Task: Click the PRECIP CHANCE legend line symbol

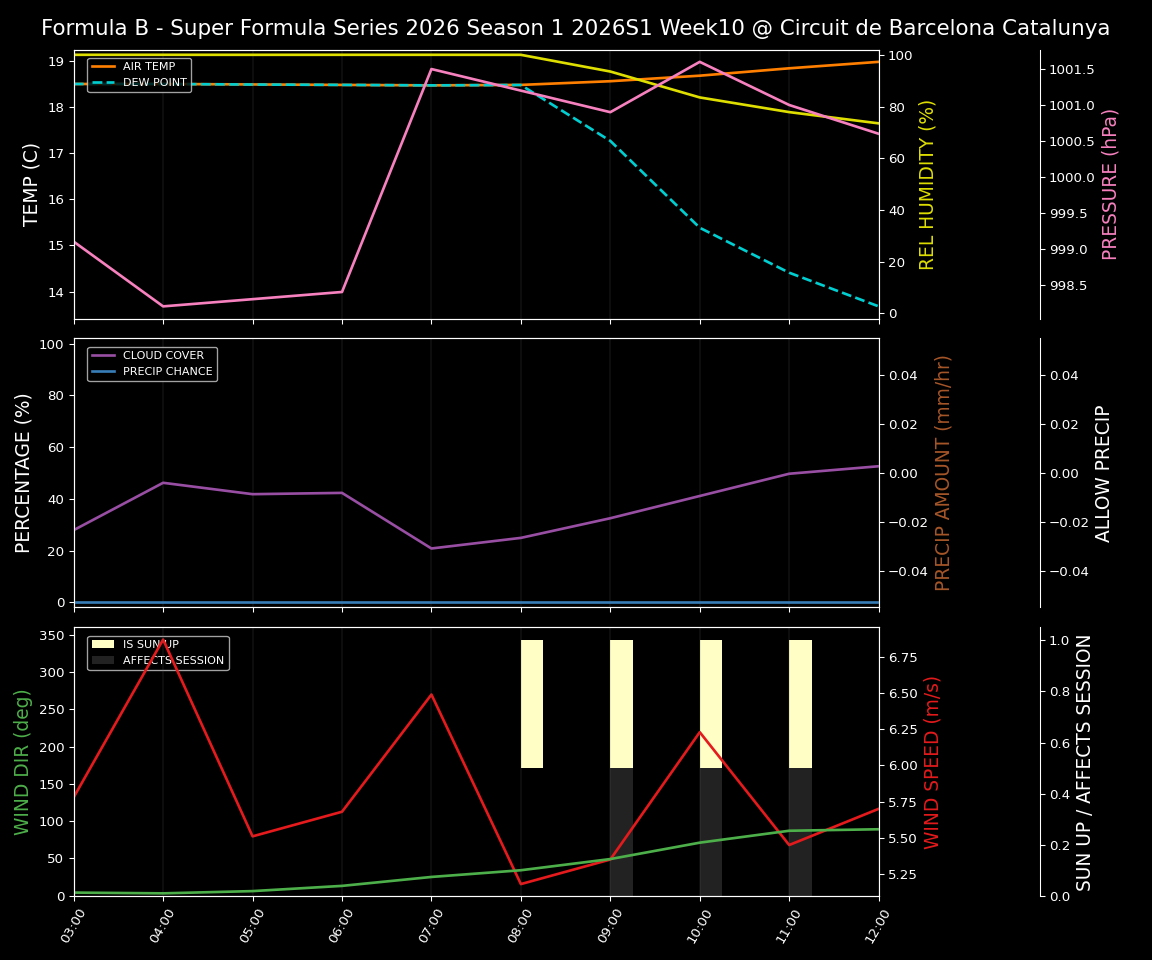Action: coord(102,371)
